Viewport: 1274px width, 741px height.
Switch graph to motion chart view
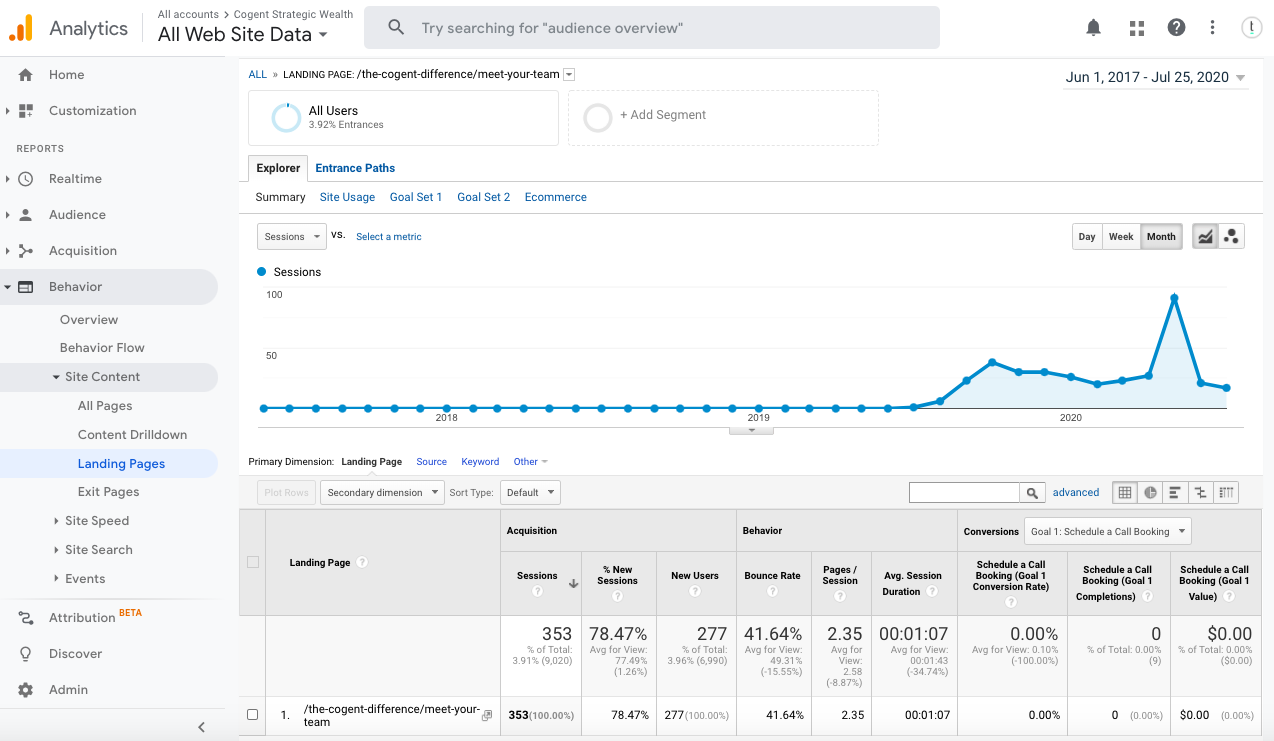click(x=1232, y=236)
